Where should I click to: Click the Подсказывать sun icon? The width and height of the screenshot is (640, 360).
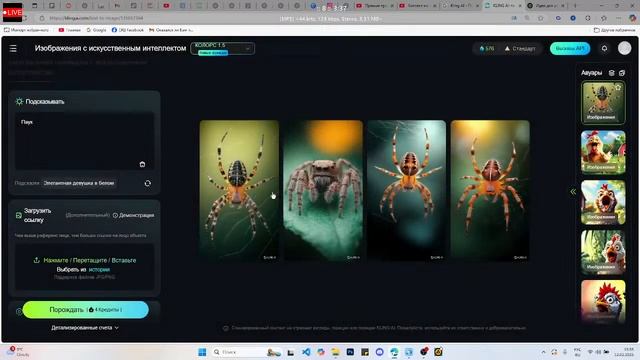19,101
